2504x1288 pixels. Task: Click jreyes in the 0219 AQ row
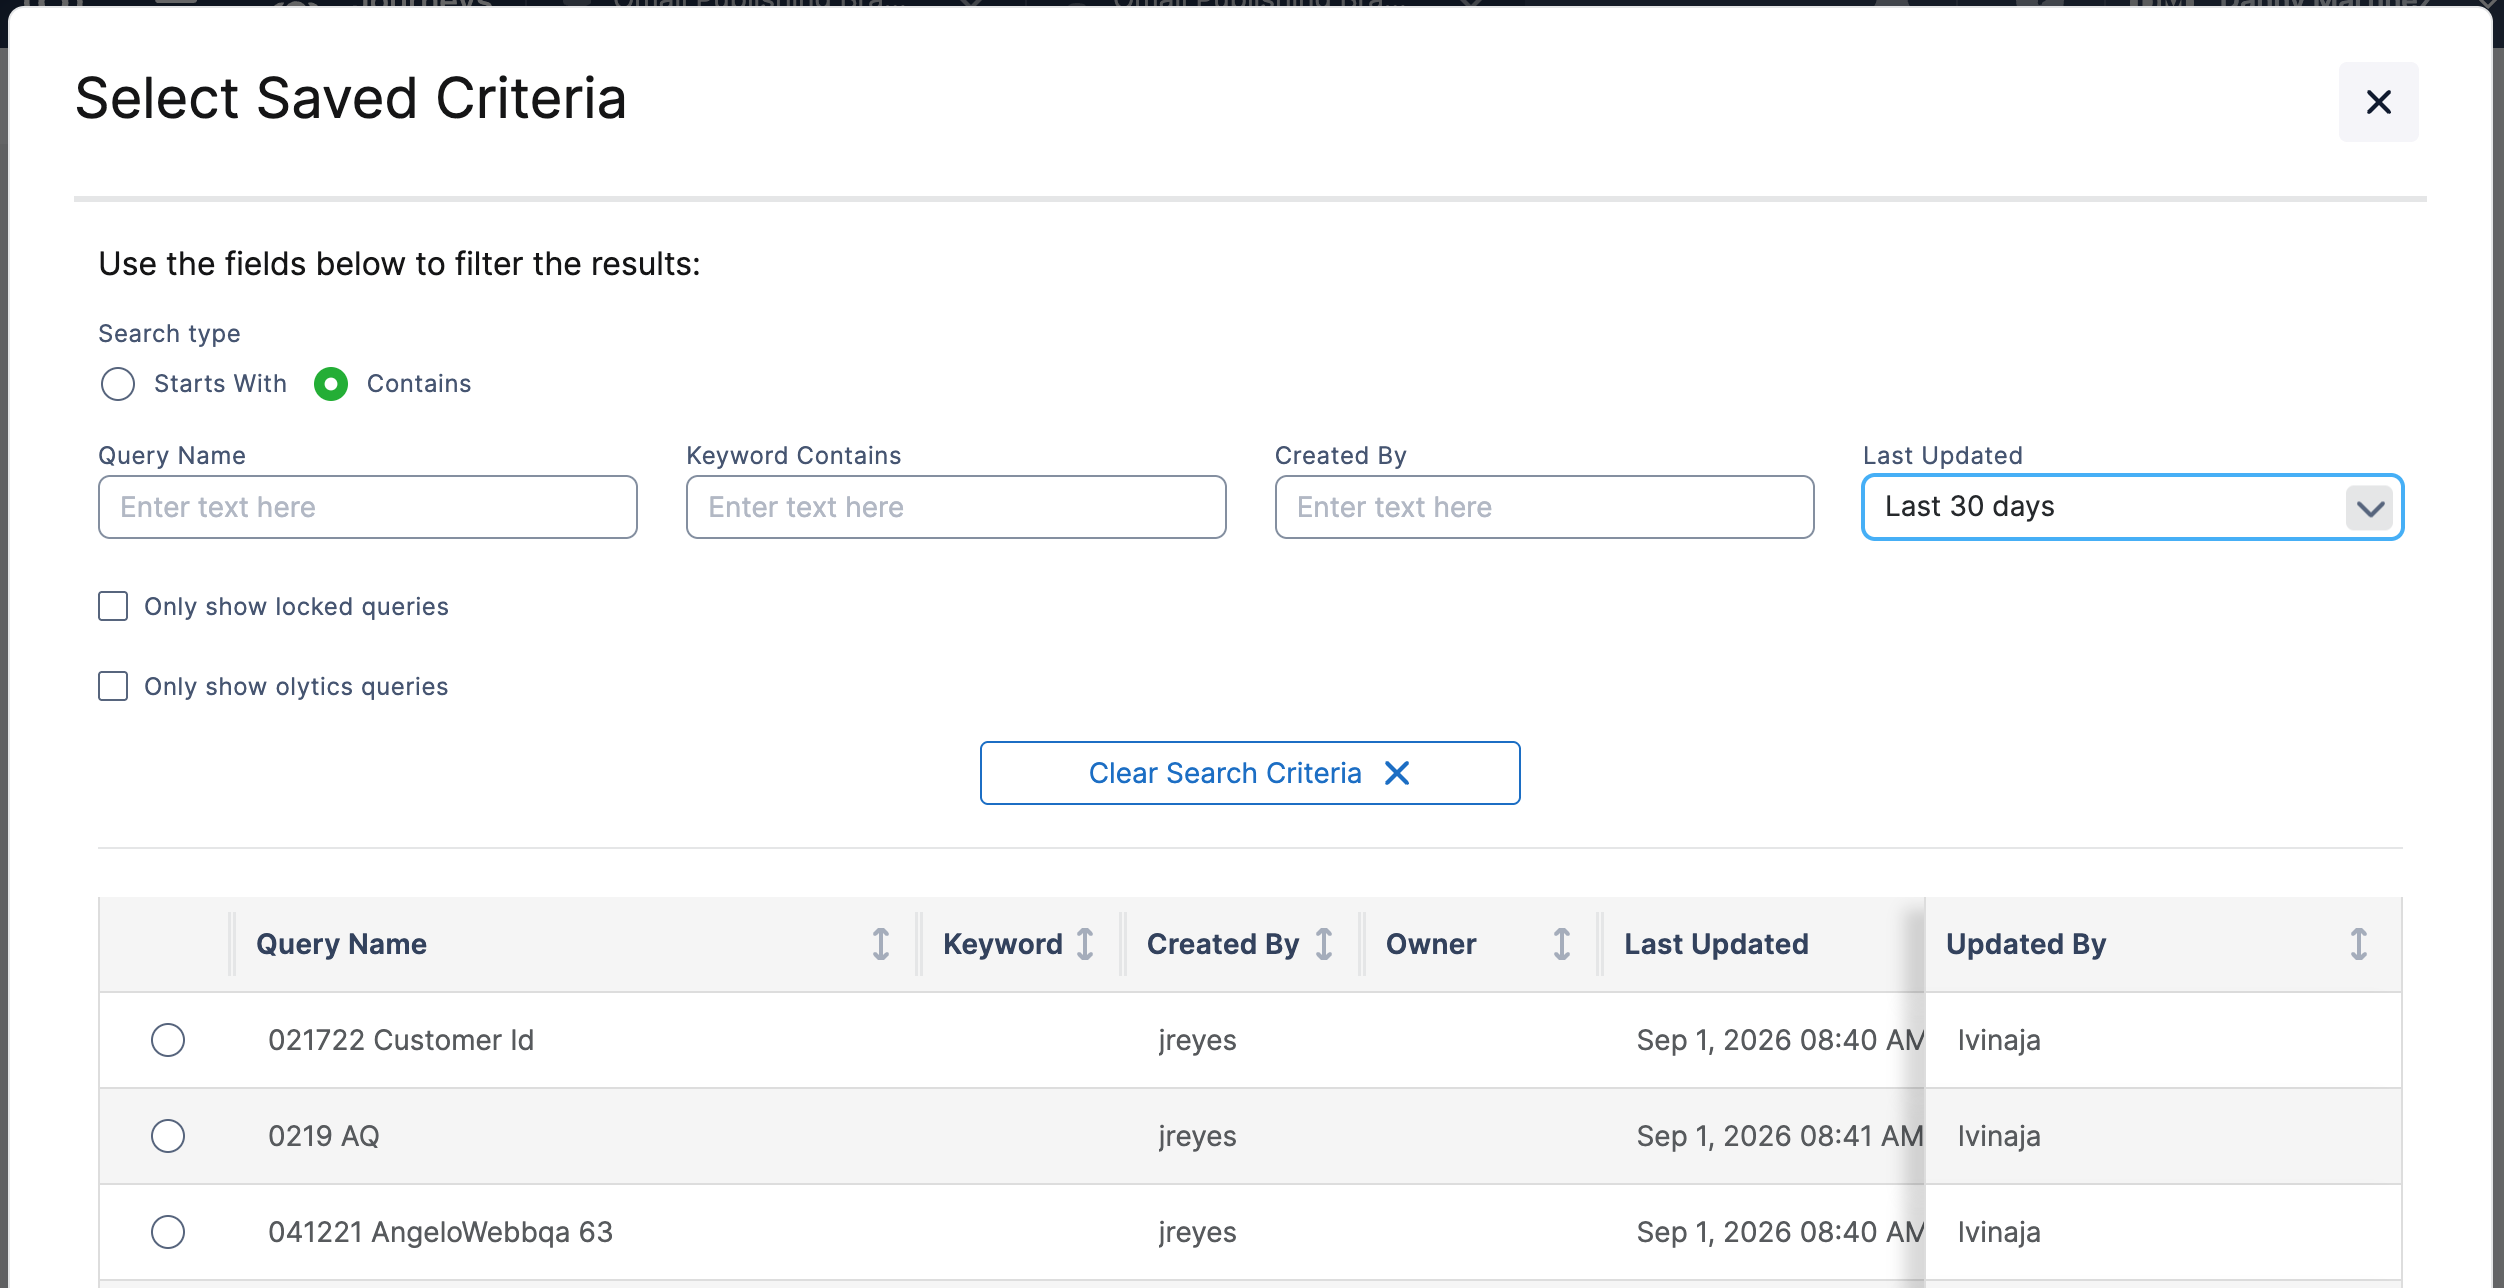pos(1197,1137)
